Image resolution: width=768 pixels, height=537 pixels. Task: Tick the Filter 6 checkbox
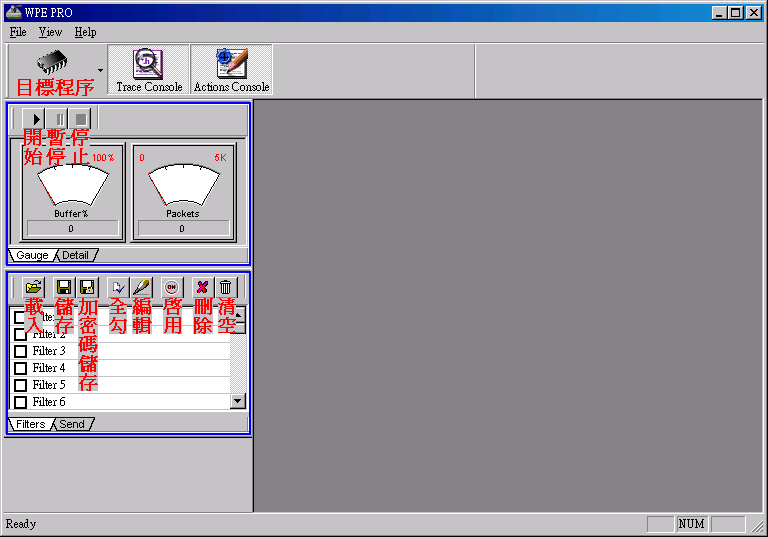coord(20,402)
